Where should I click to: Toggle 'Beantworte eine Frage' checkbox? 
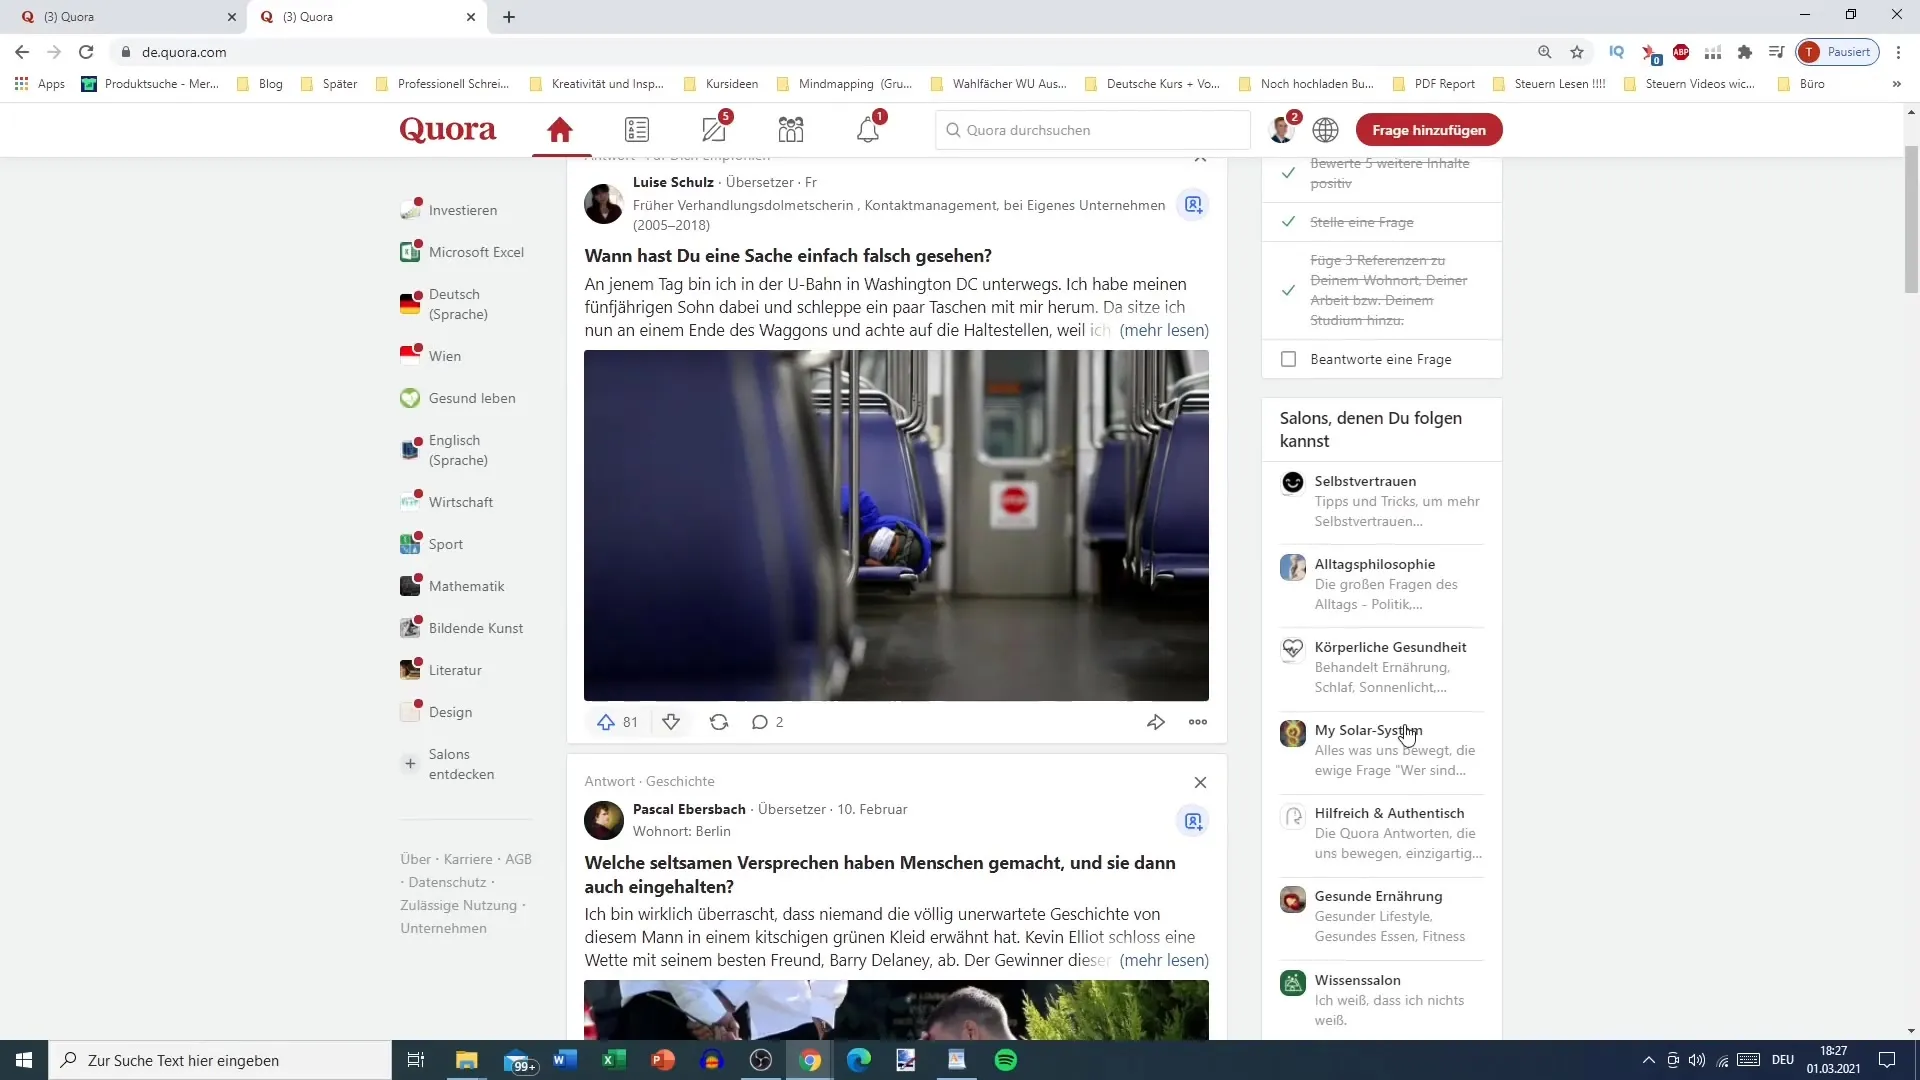[x=1290, y=359]
